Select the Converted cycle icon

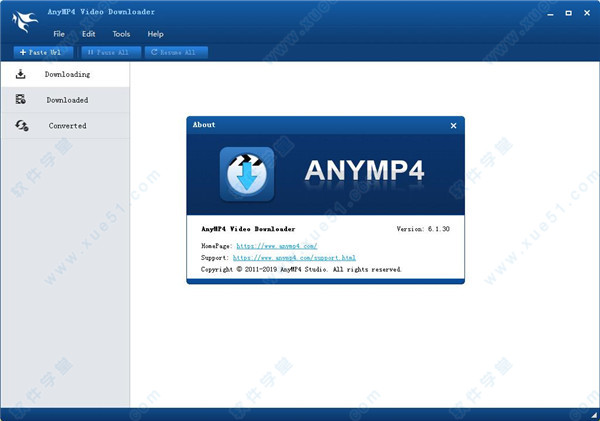pos(22,126)
